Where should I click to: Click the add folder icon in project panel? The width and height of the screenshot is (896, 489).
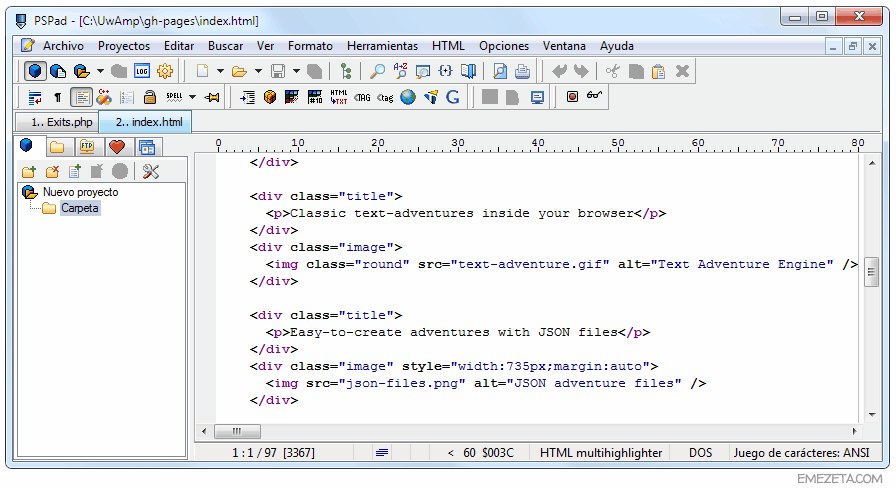click(29, 171)
